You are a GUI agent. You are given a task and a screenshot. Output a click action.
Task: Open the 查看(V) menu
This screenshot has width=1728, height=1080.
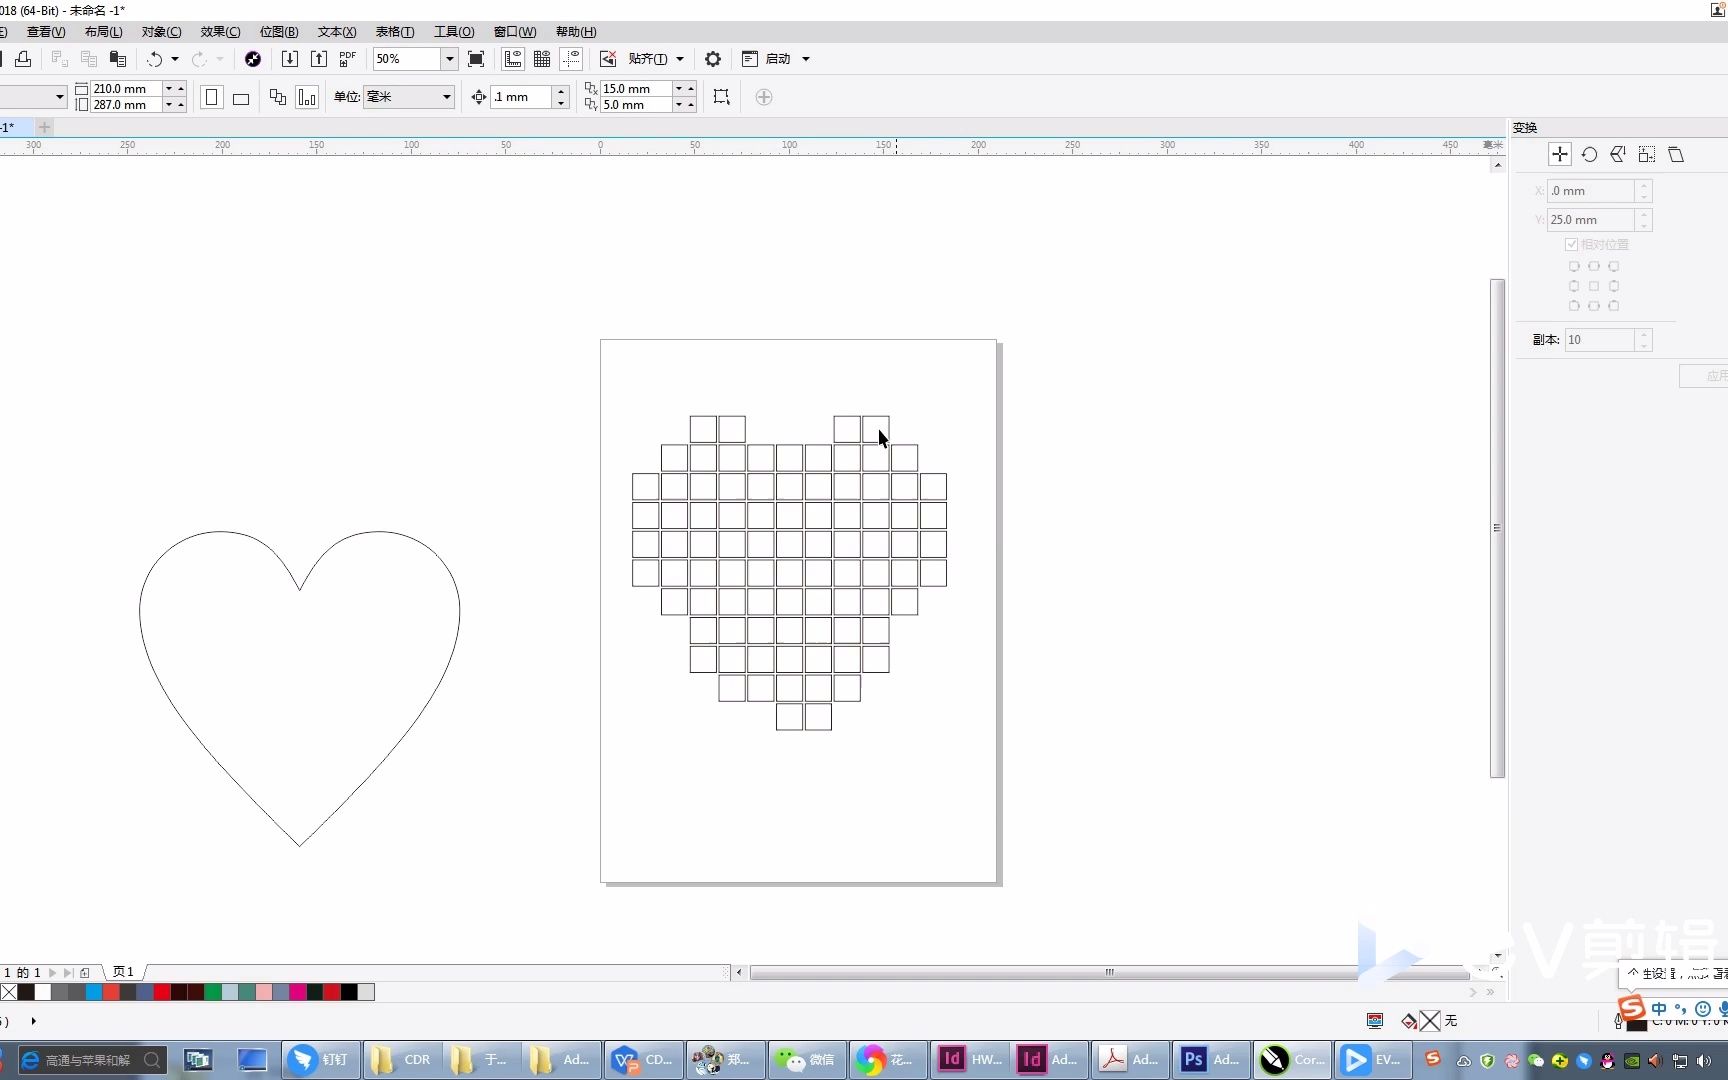[45, 32]
